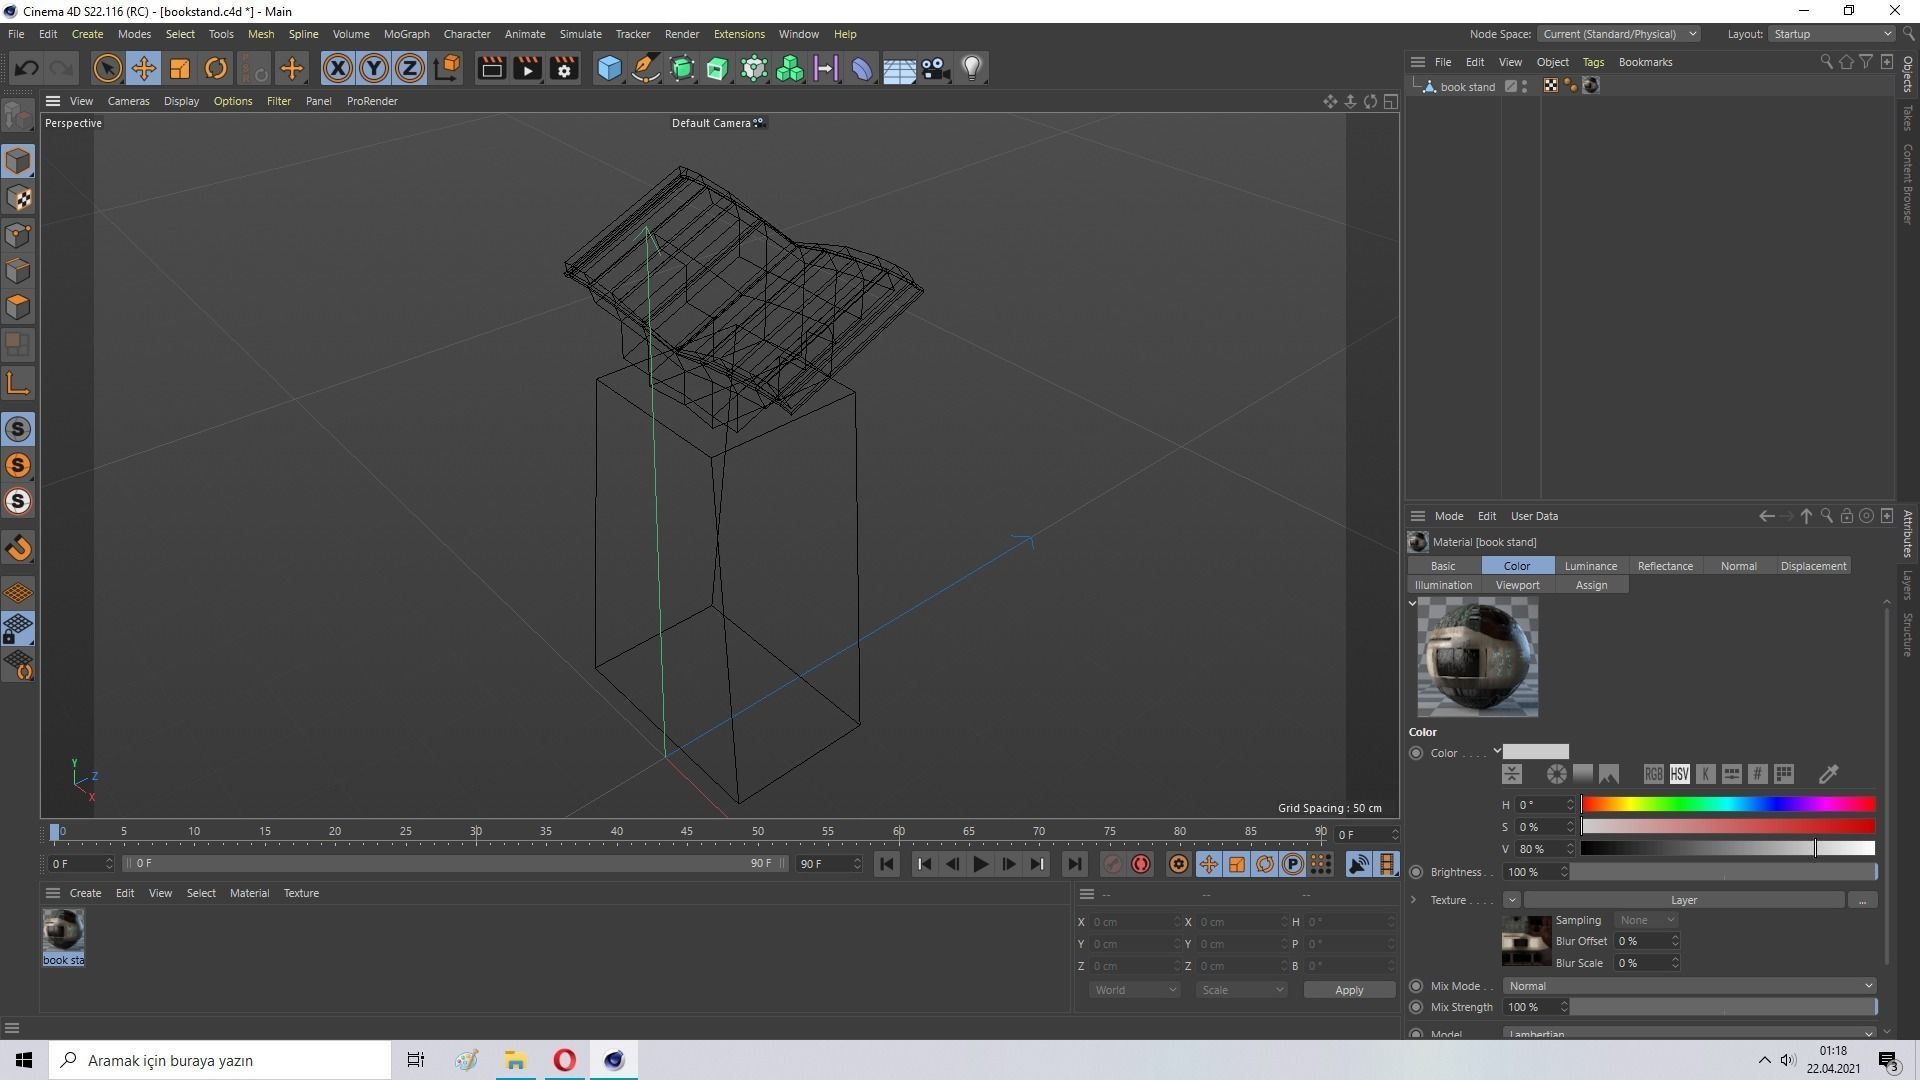Open the Texture arrow dropdown
The height and width of the screenshot is (1080, 1920).
point(1511,900)
